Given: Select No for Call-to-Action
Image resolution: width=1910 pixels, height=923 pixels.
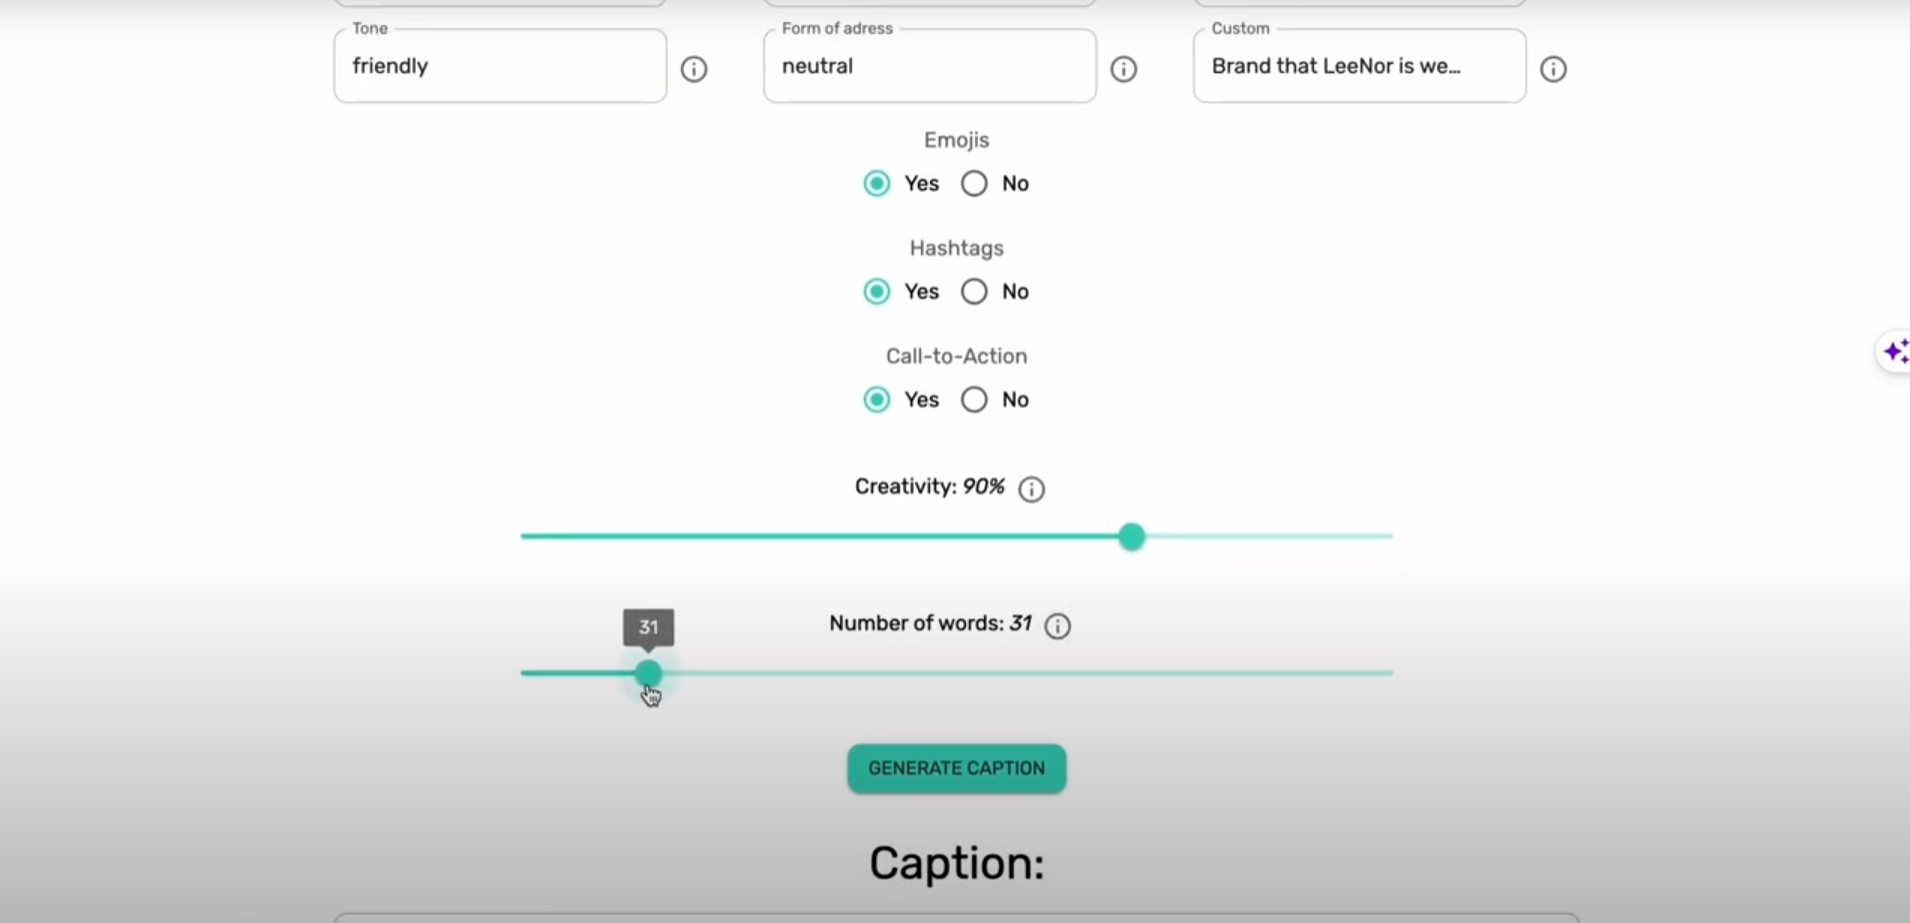Looking at the screenshot, I should (974, 400).
